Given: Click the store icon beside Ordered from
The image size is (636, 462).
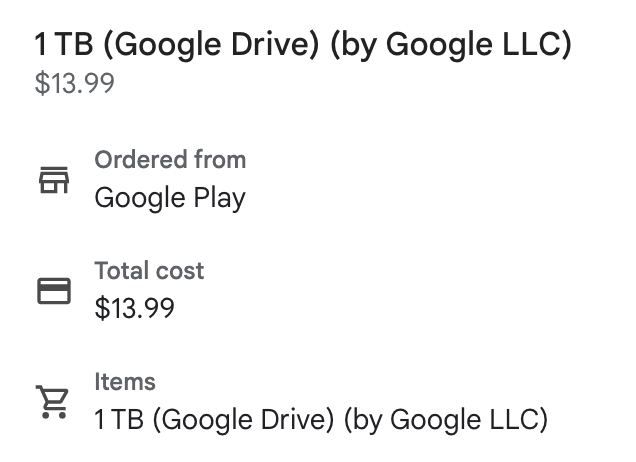Looking at the screenshot, I should point(53,179).
